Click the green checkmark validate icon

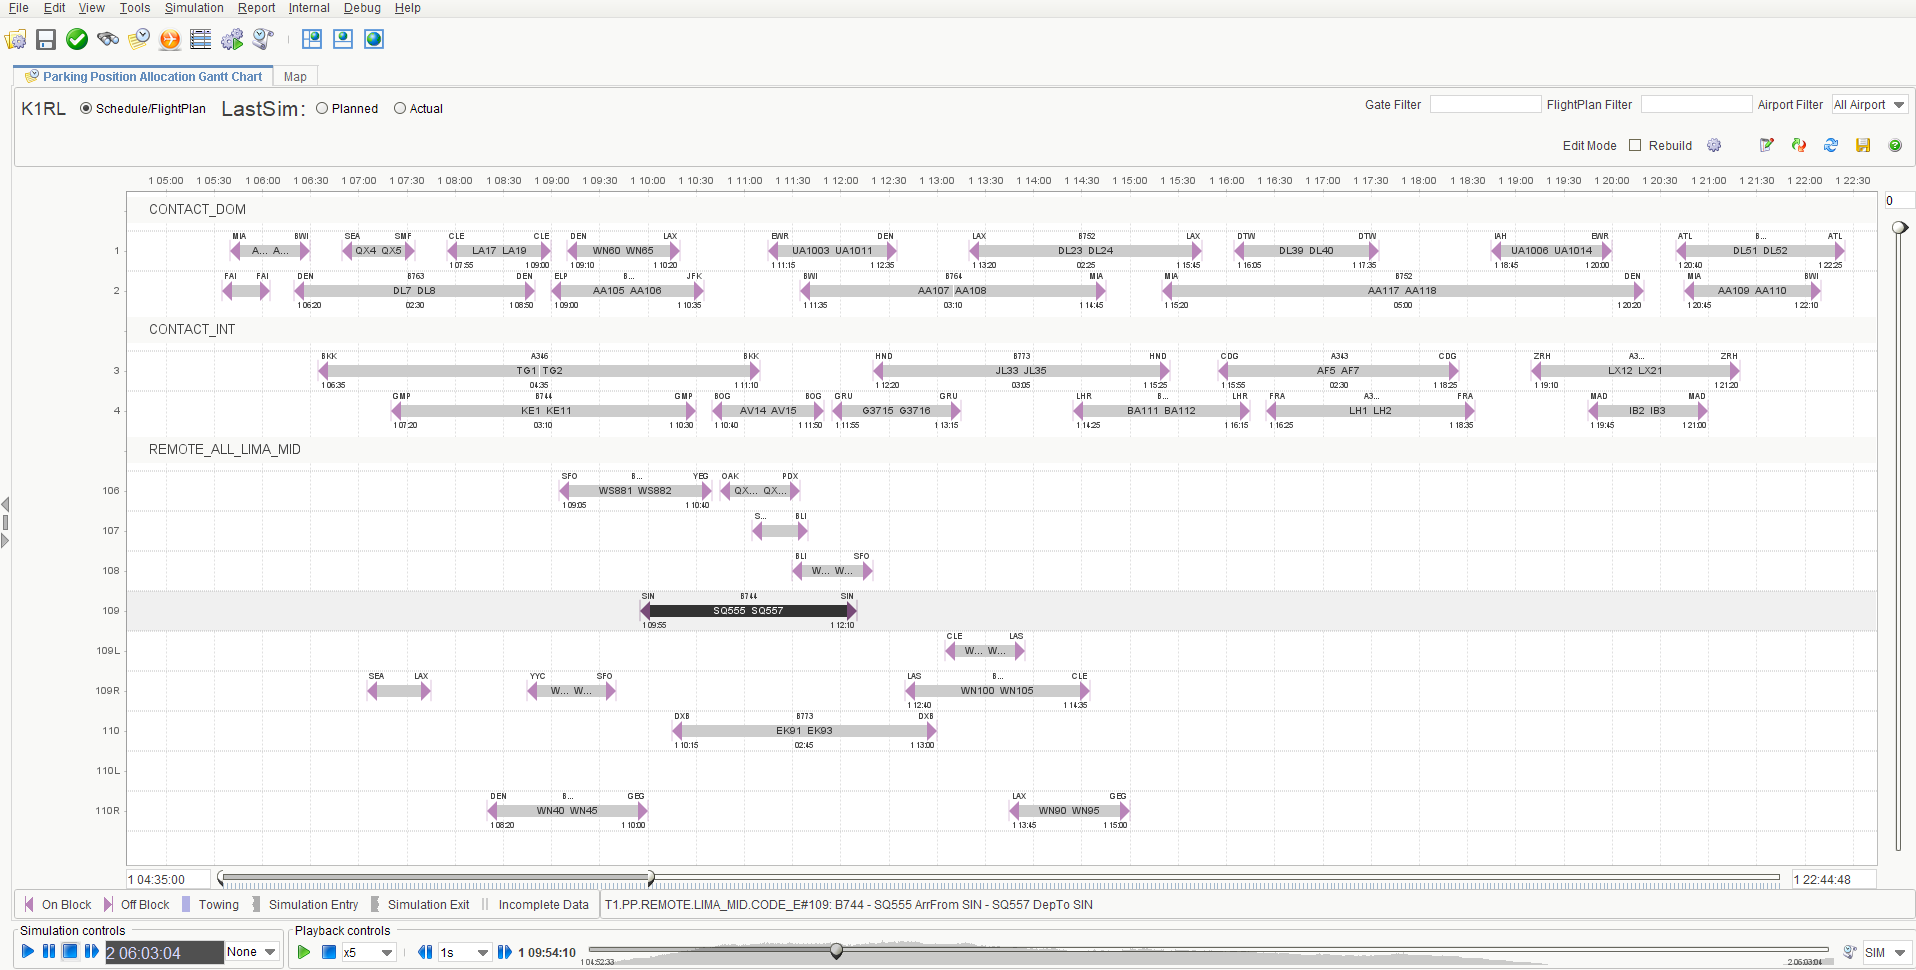[77, 39]
